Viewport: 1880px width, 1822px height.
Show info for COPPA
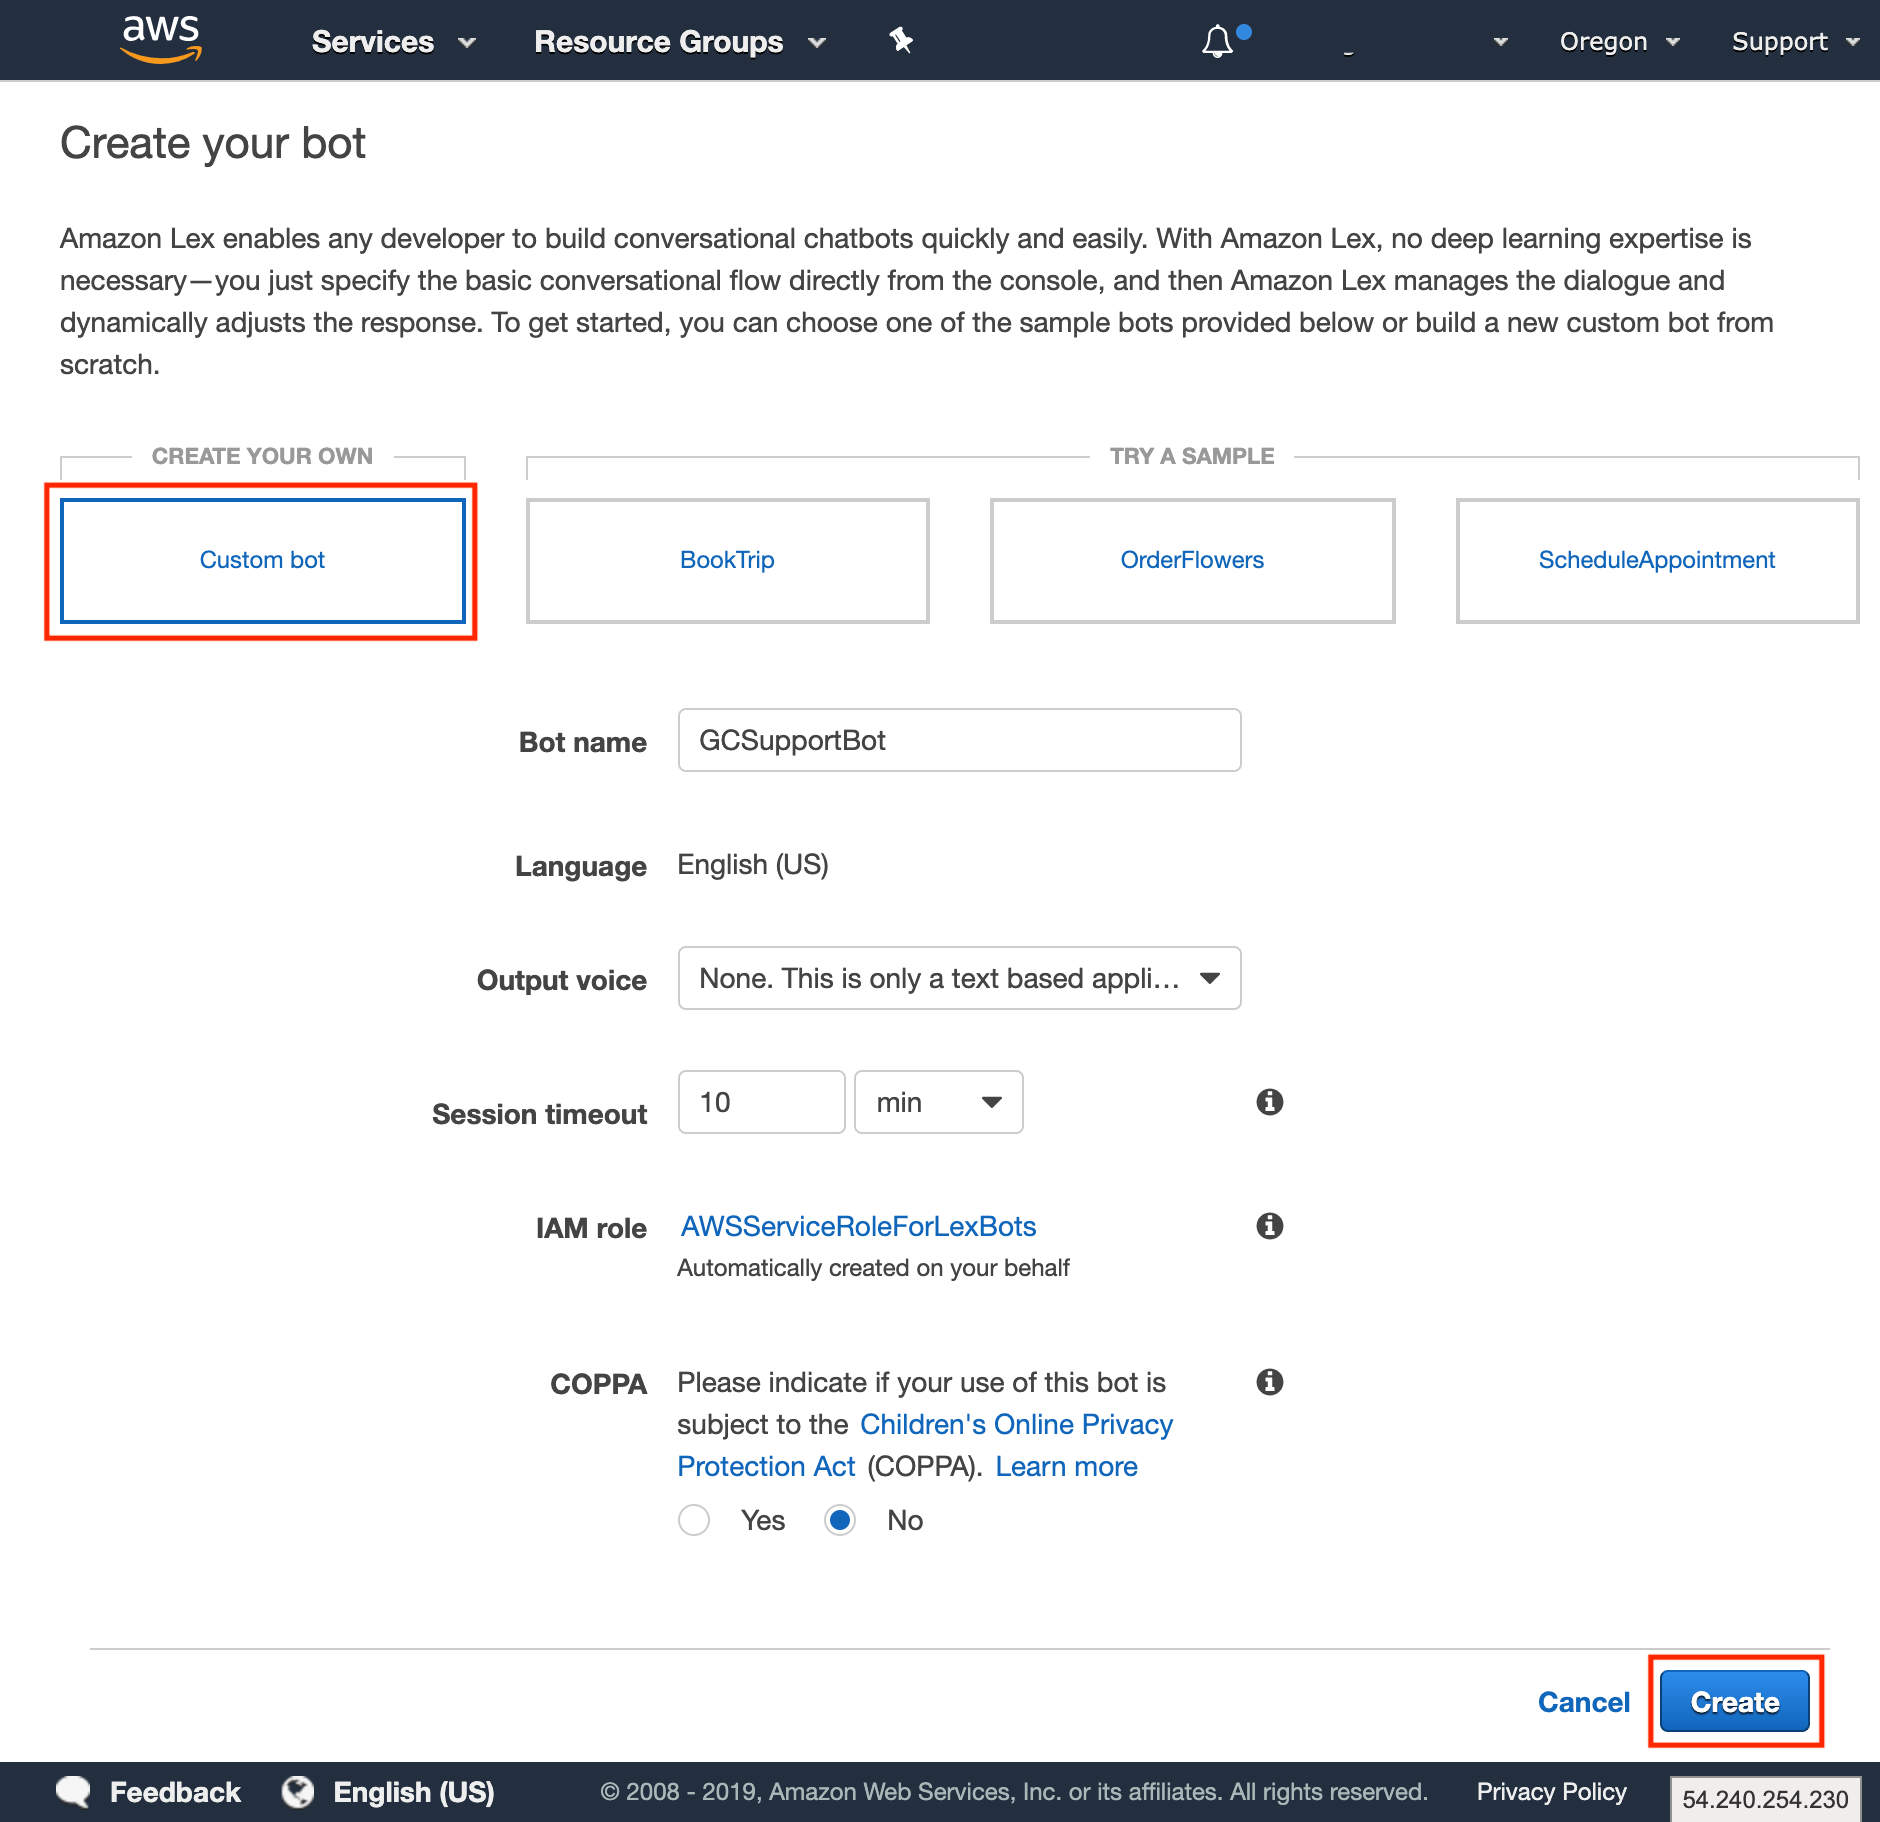[1269, 1382]
